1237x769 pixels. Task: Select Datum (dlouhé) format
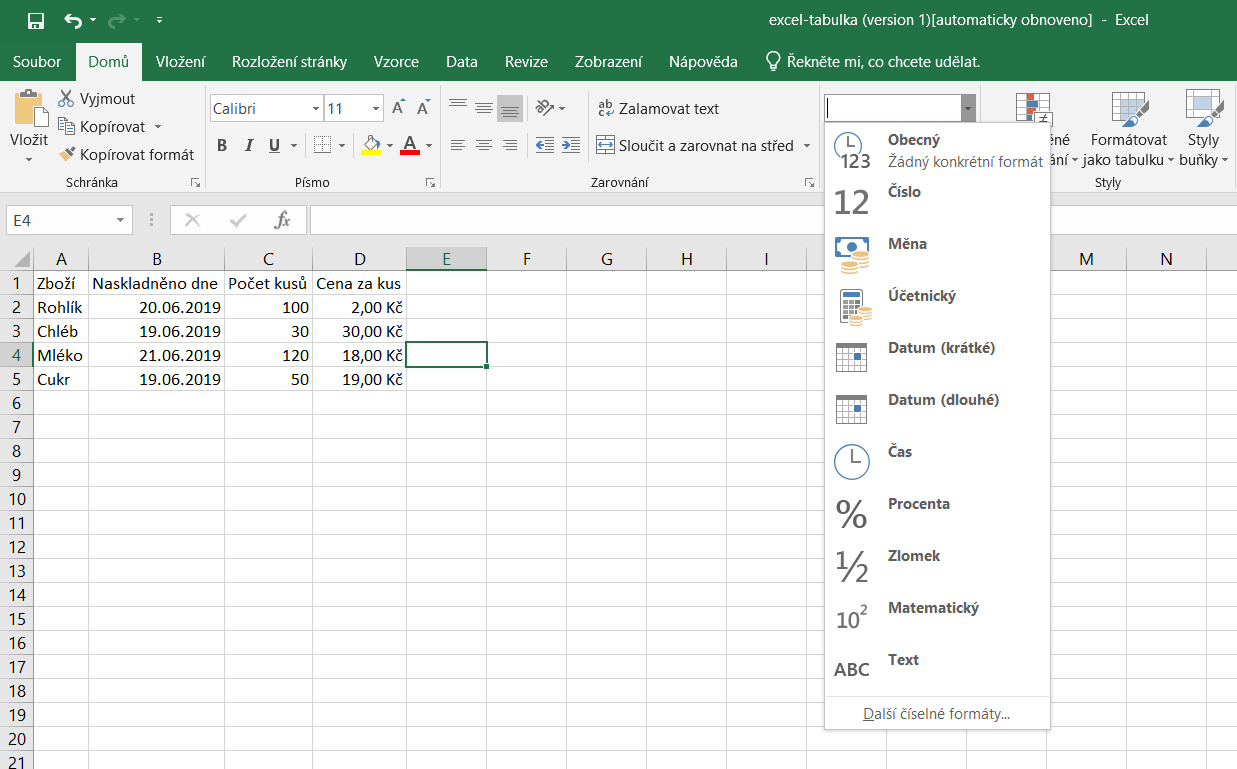click(x=937, y=409)
